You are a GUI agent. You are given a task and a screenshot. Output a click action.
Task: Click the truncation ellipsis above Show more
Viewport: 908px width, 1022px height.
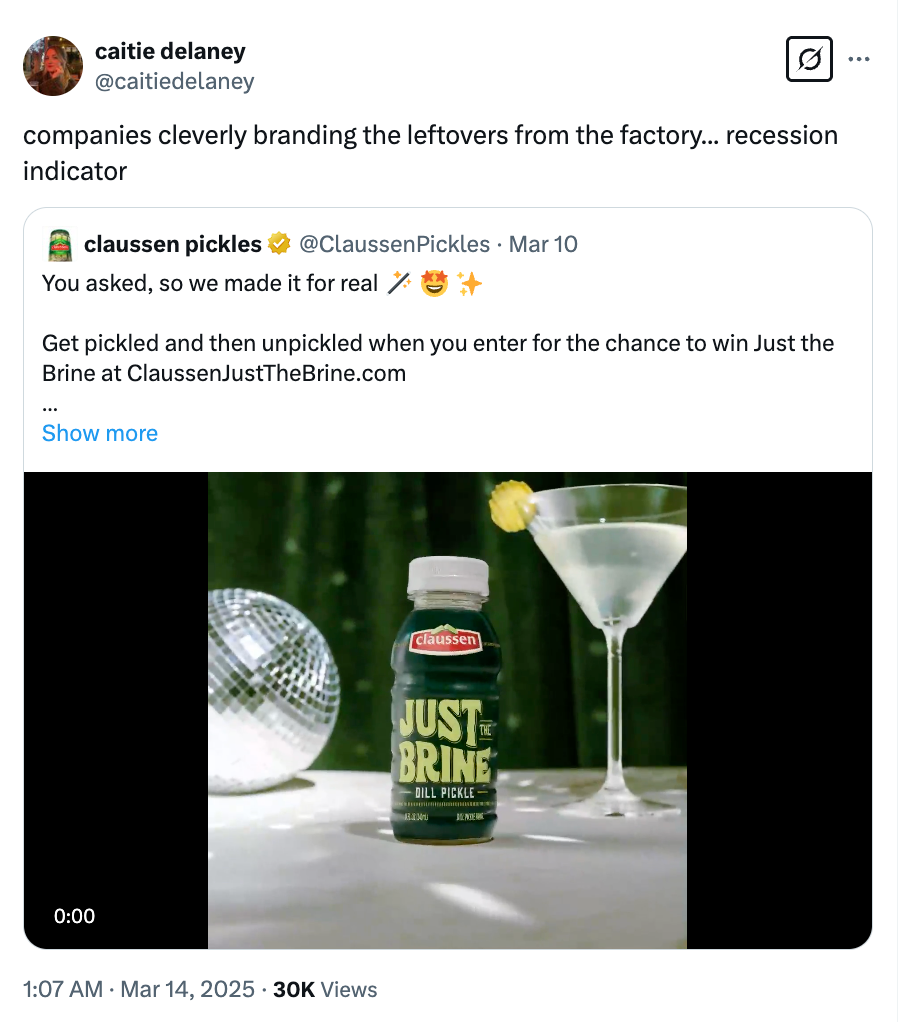click(x=50, y=407)
